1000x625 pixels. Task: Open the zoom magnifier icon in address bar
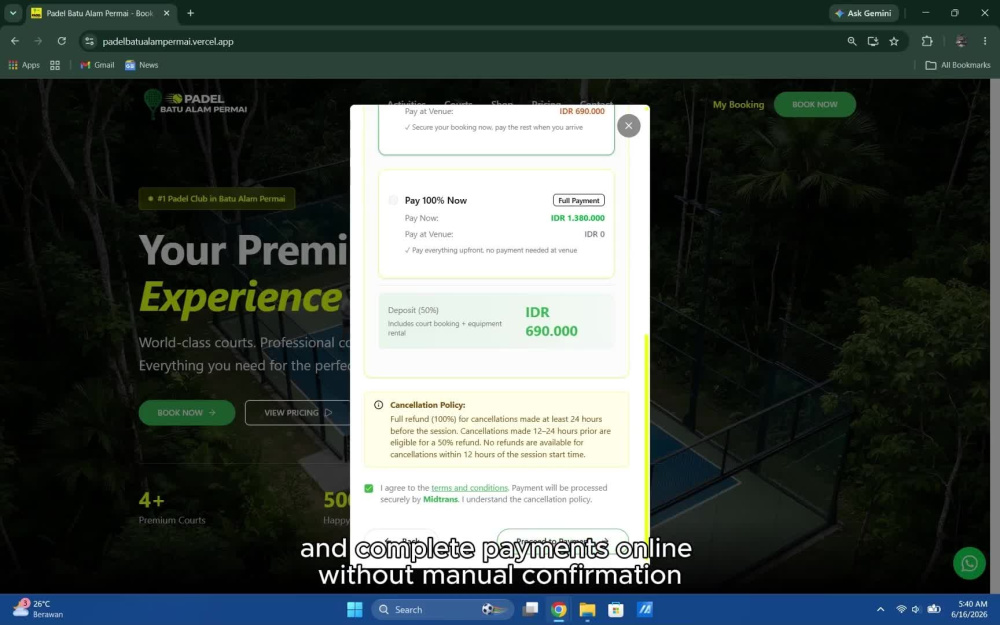[851, 41]
